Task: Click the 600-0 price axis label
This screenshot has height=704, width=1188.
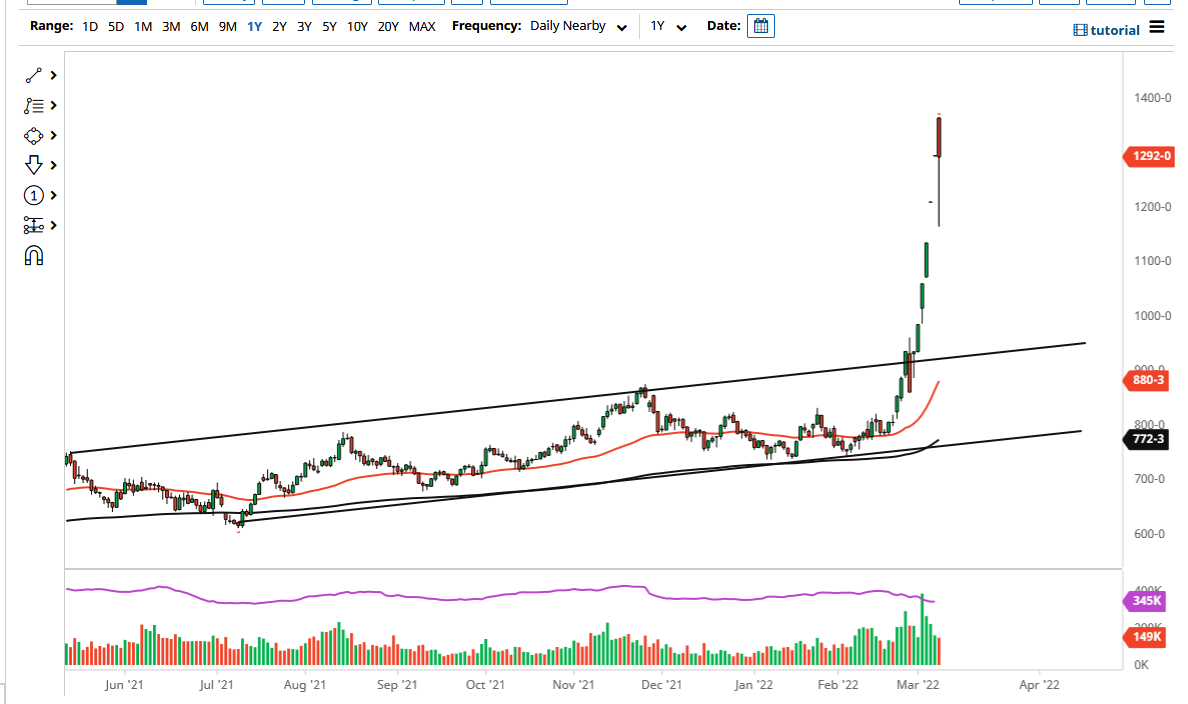Action: coord(1149,533)
